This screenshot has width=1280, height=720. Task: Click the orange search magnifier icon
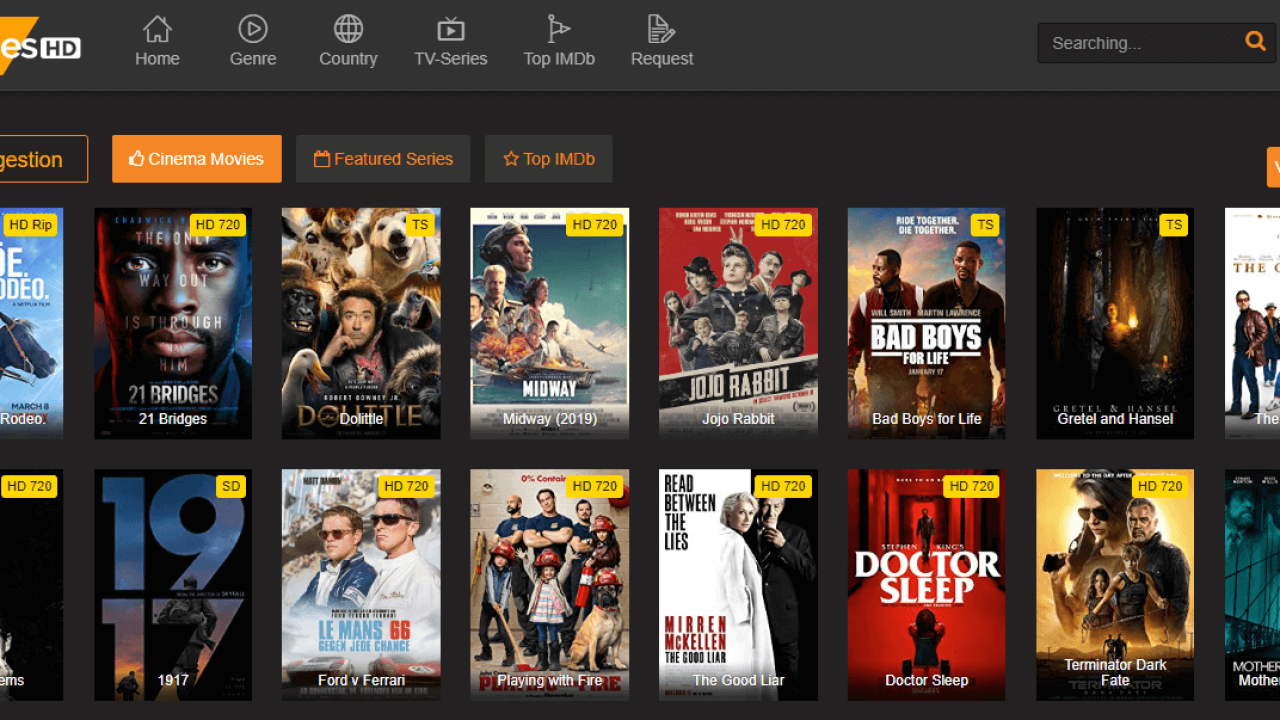click(1255, 42)
